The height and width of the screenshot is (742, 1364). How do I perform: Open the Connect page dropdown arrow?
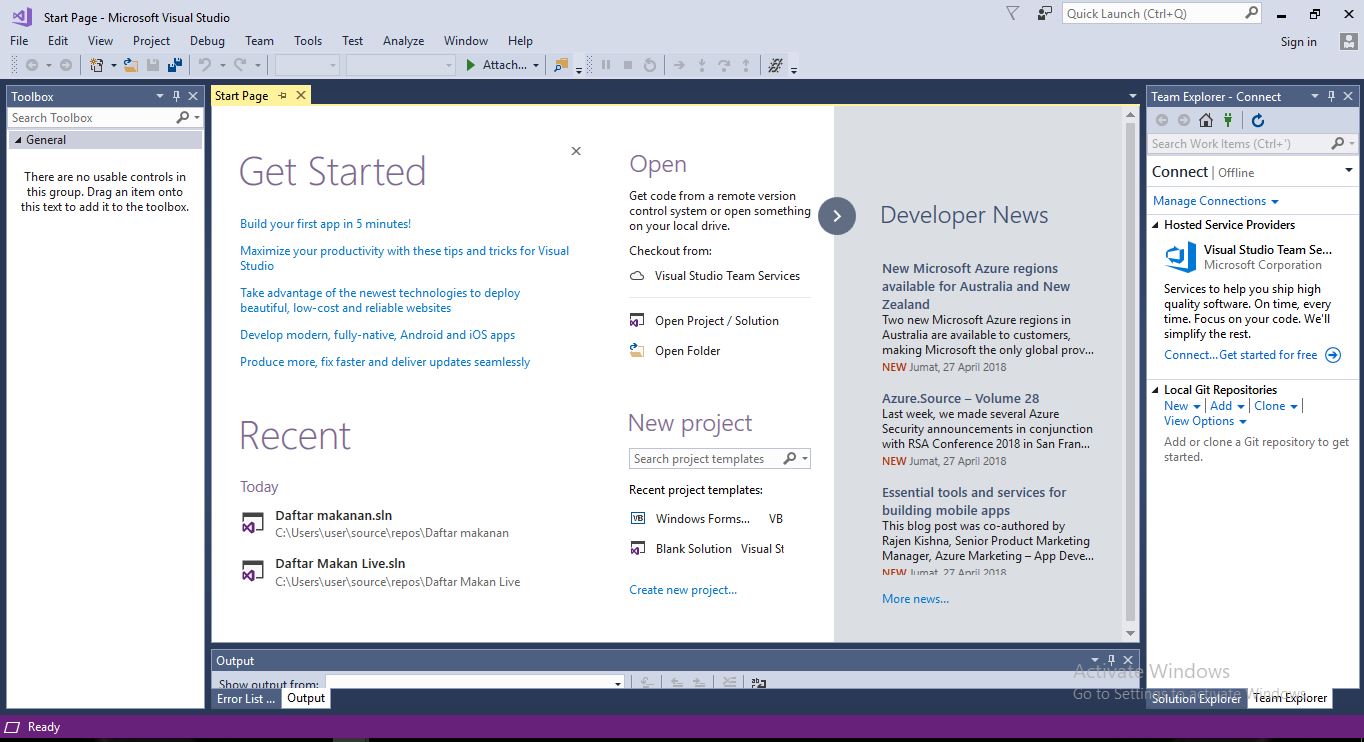(1349, 171)
